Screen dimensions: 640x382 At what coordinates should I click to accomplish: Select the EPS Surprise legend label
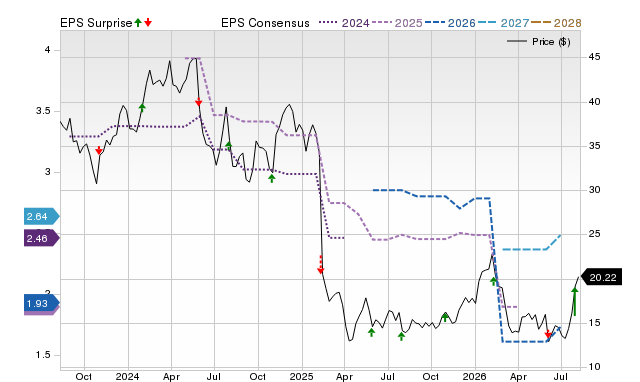96,23
